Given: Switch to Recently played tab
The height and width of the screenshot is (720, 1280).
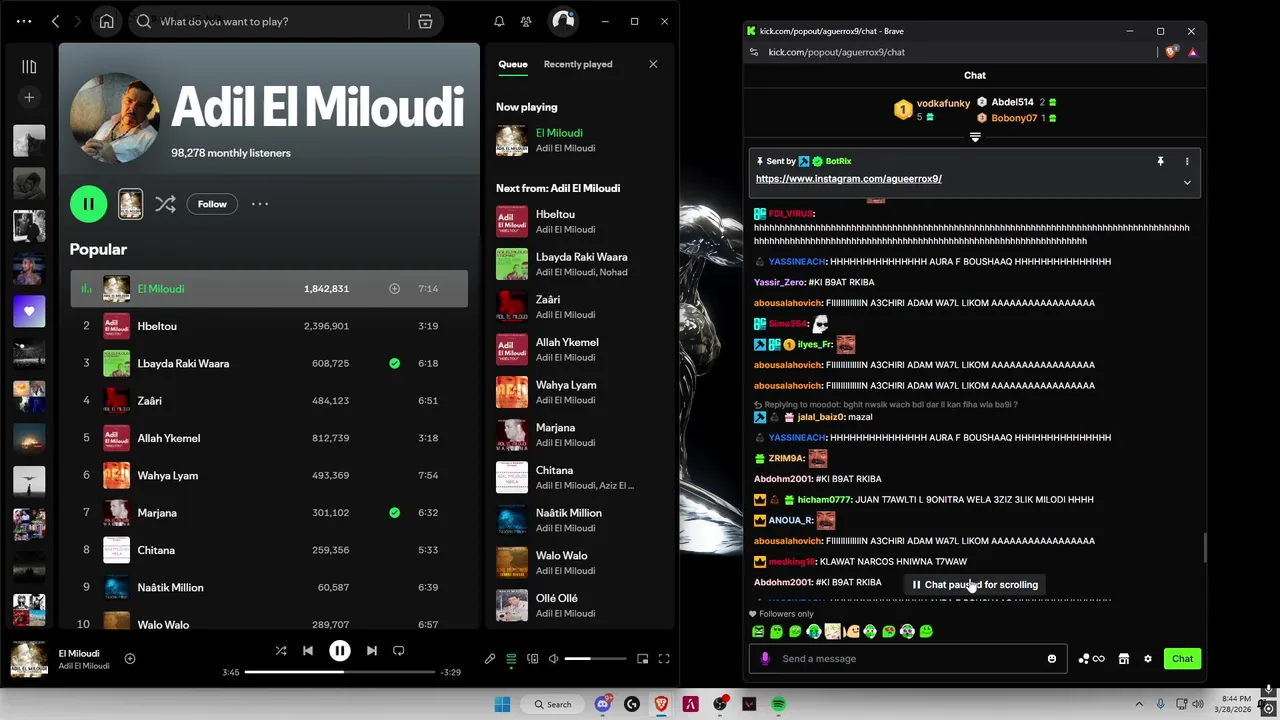Looking at the screenshot, I should [578, 64].
